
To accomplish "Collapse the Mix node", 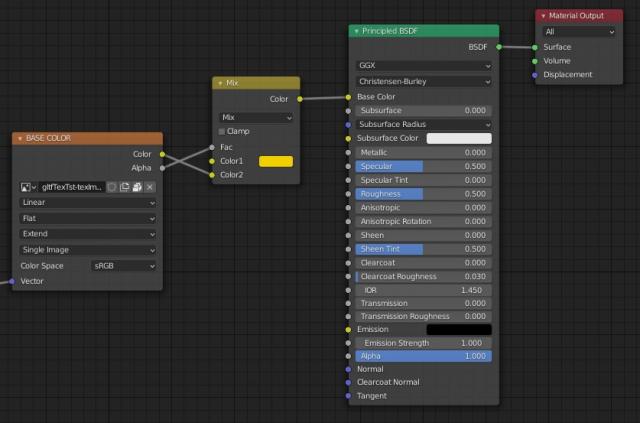I will coord(220,83).
